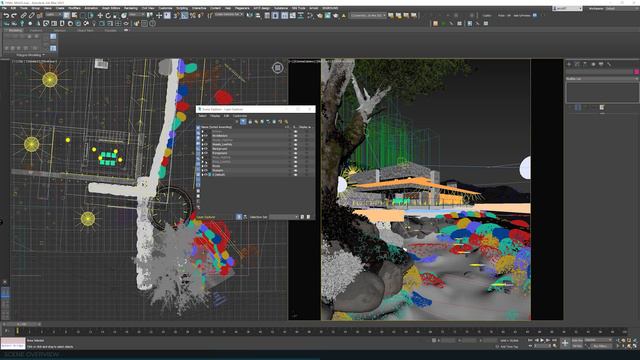Viewport: 640px width, 360px height.
Task: Open the Display menu in Scene Explorer
Action: (x=215, y=116)
